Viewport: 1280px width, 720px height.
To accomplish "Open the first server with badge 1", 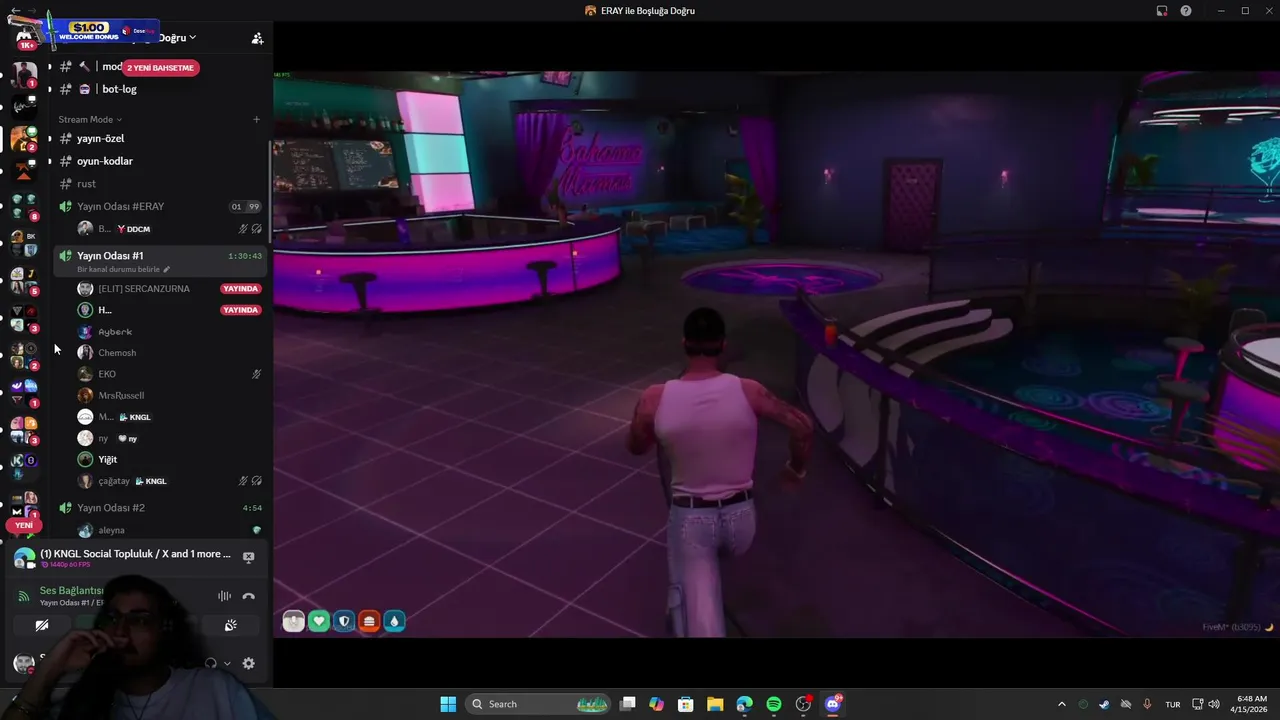I will [24, 75].
